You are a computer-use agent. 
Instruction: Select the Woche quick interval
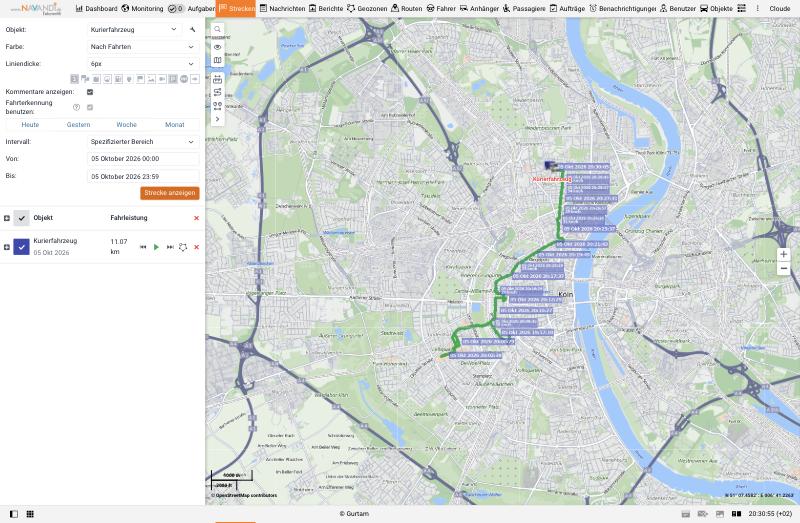pos(127,124)
